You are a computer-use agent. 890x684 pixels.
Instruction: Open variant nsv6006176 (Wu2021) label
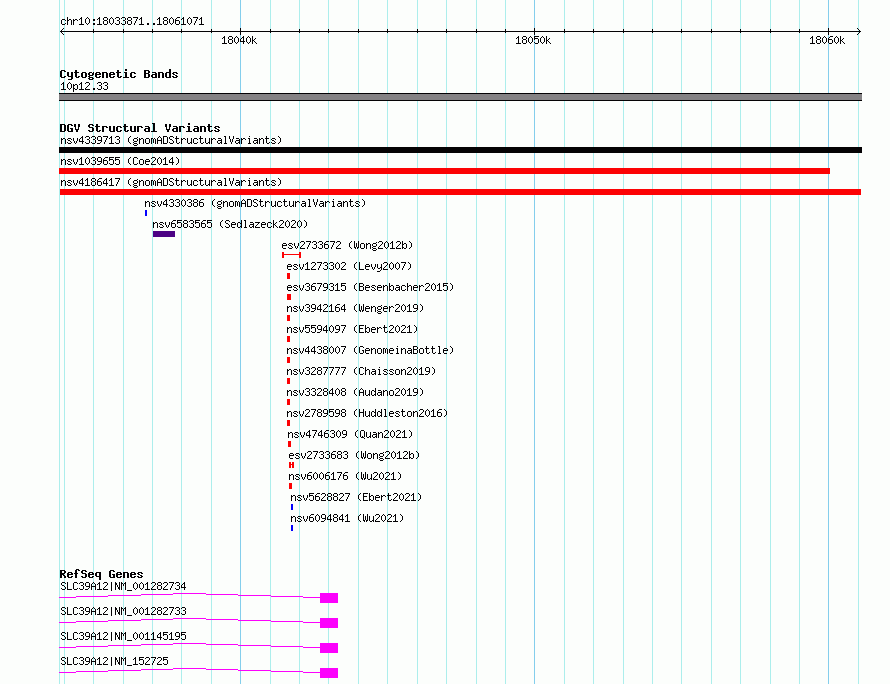click(x=345, y=476)
